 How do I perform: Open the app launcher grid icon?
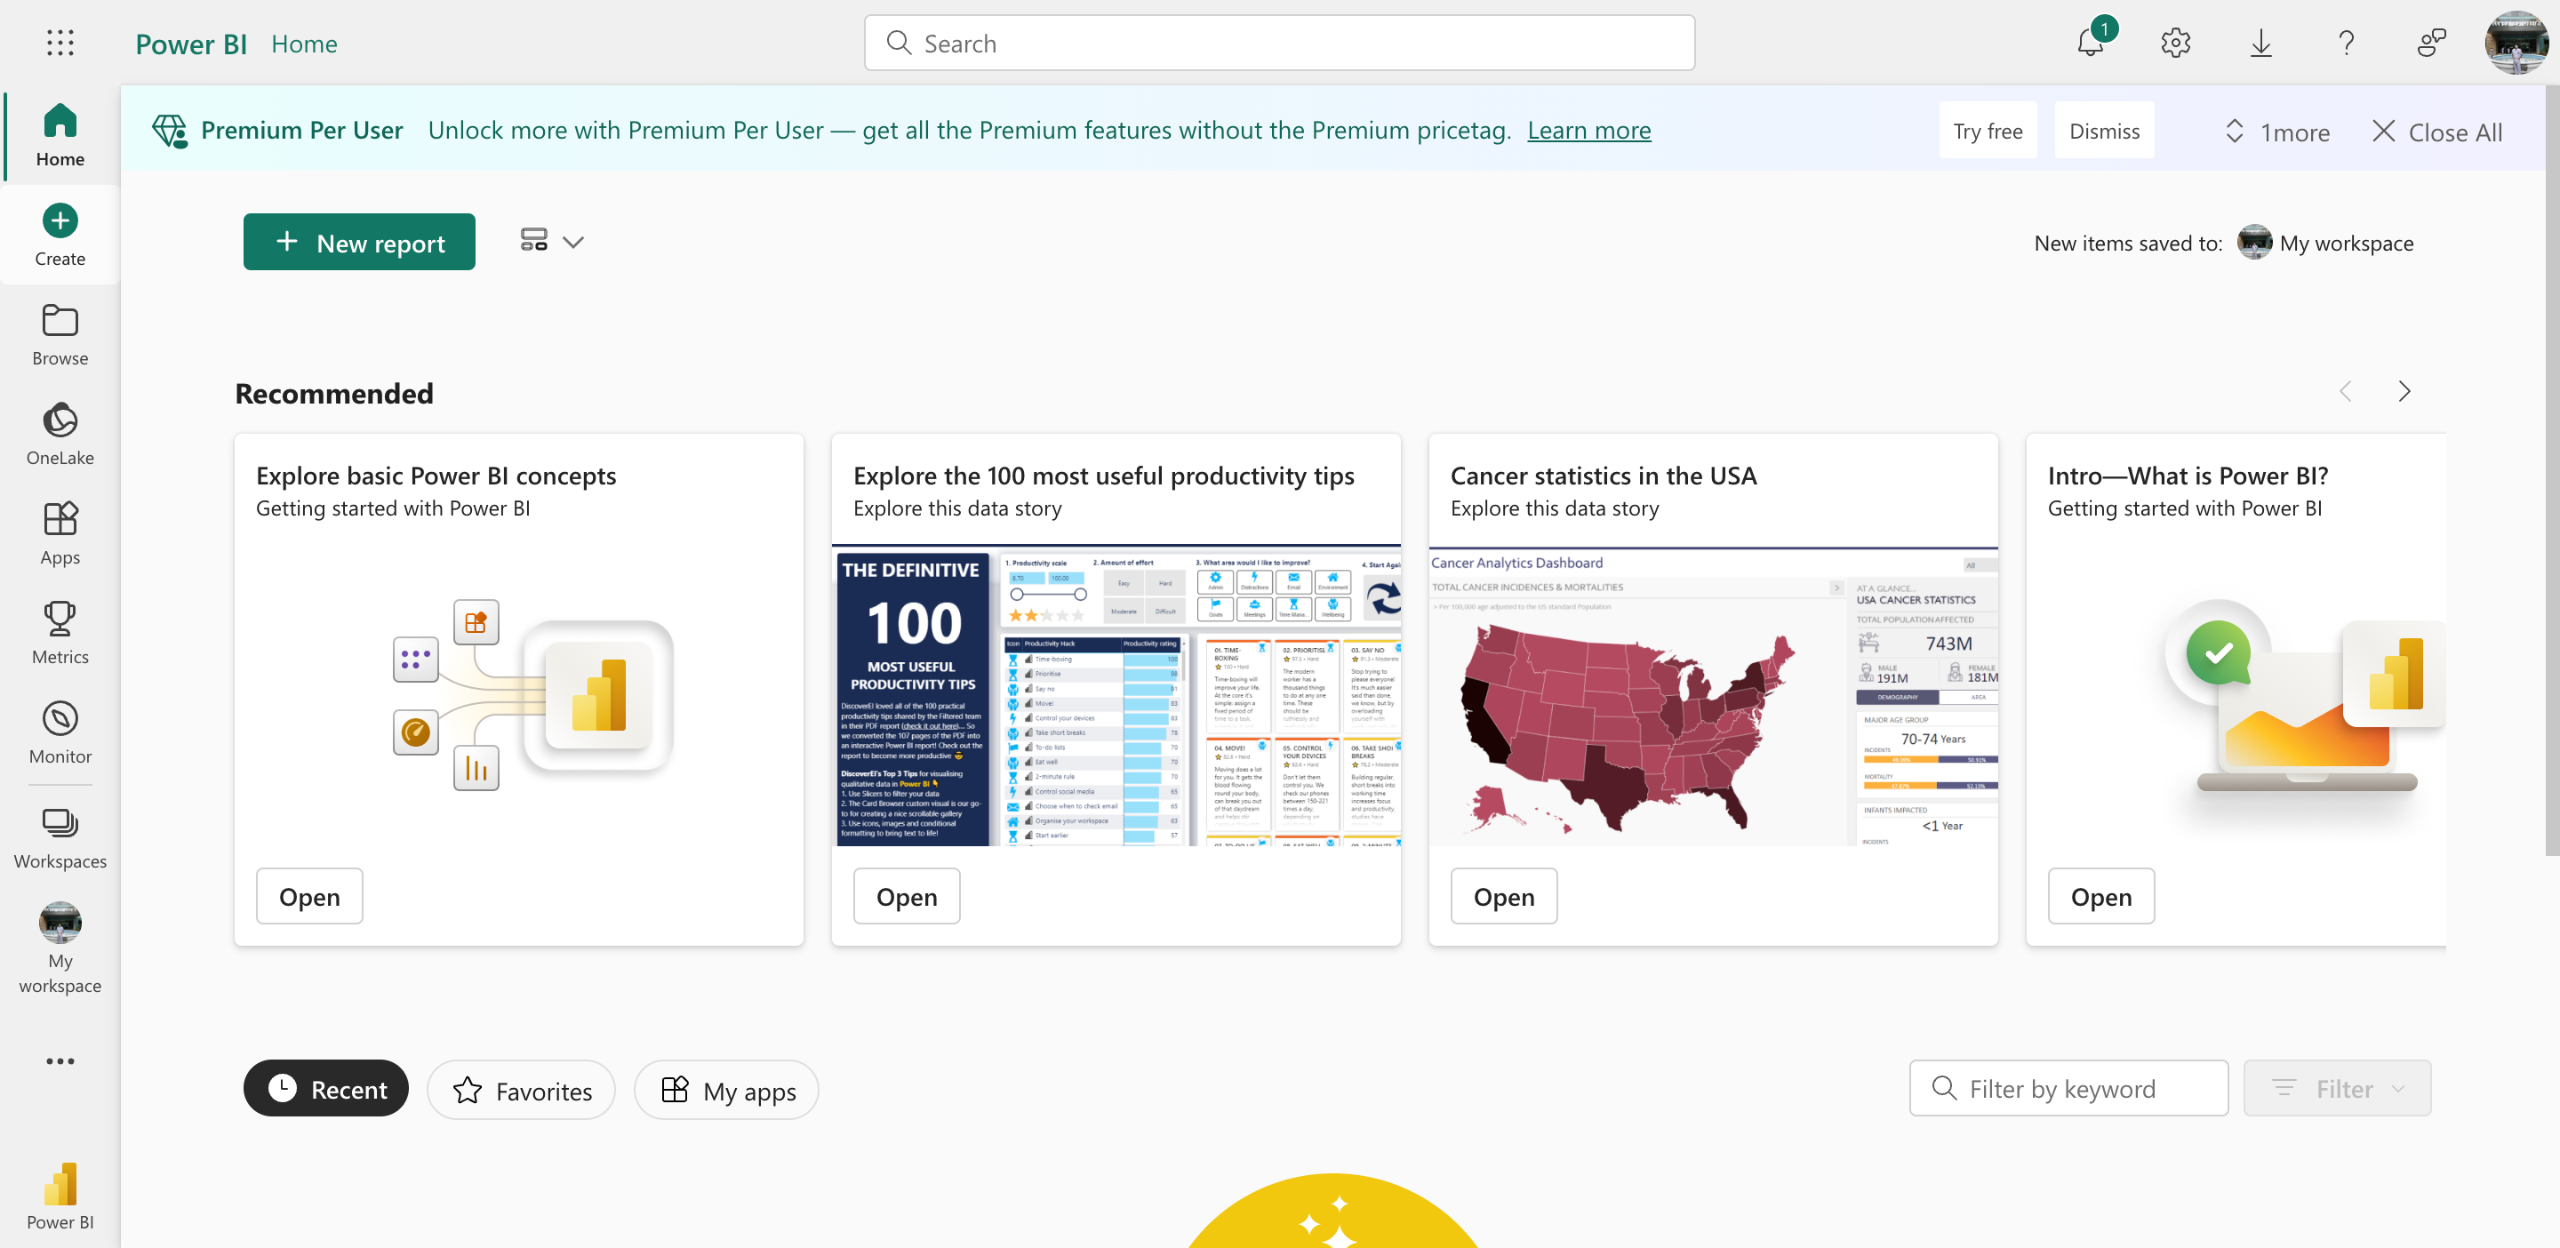point(60,42)
